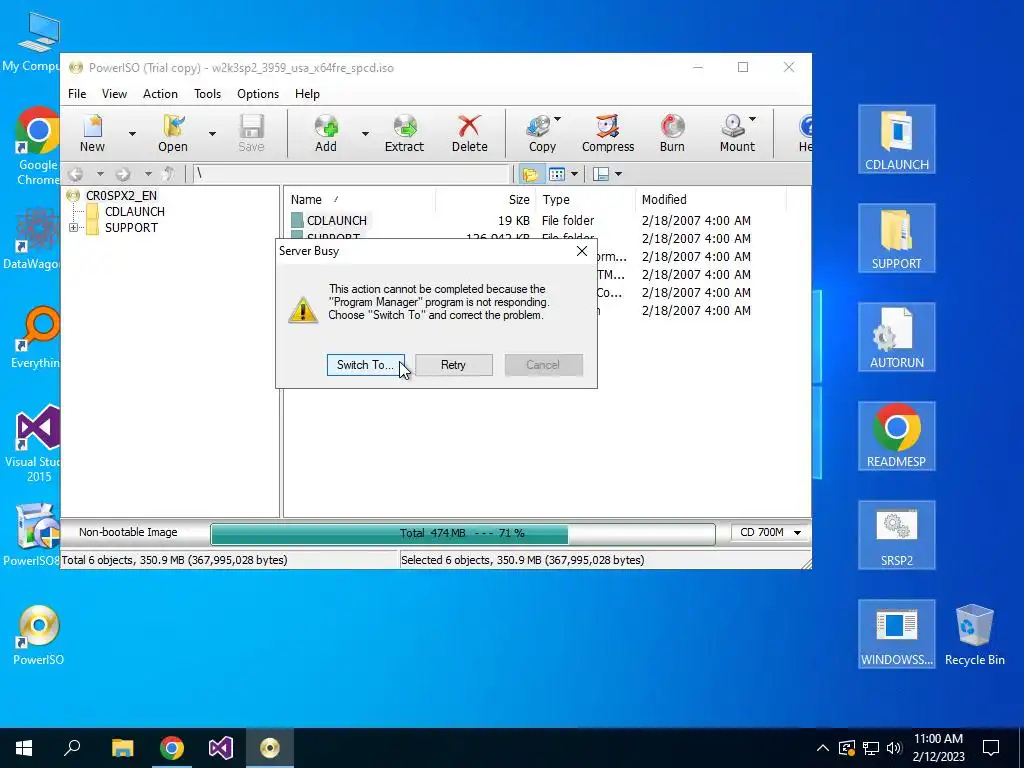Close the Server Busy dialog
The image size is (1024, 768).
tap(582, 251)
